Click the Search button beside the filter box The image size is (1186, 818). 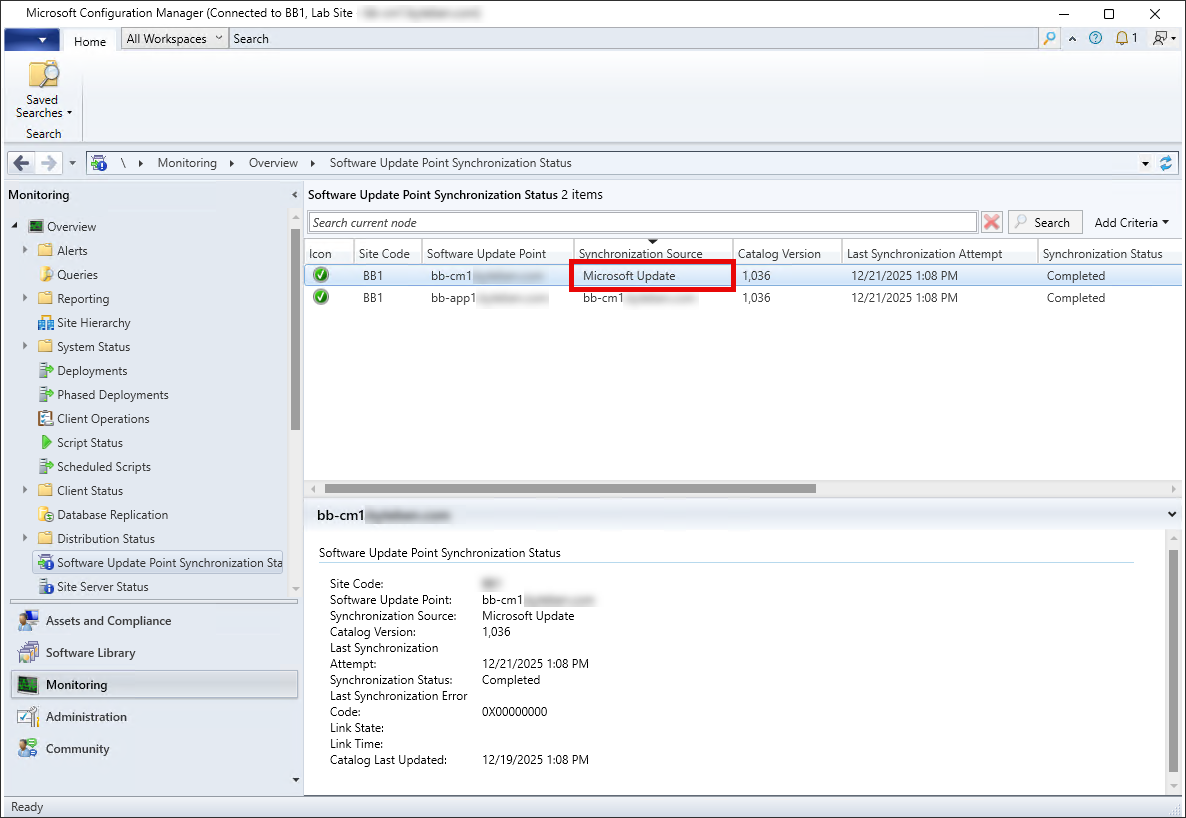point(1044,223)
